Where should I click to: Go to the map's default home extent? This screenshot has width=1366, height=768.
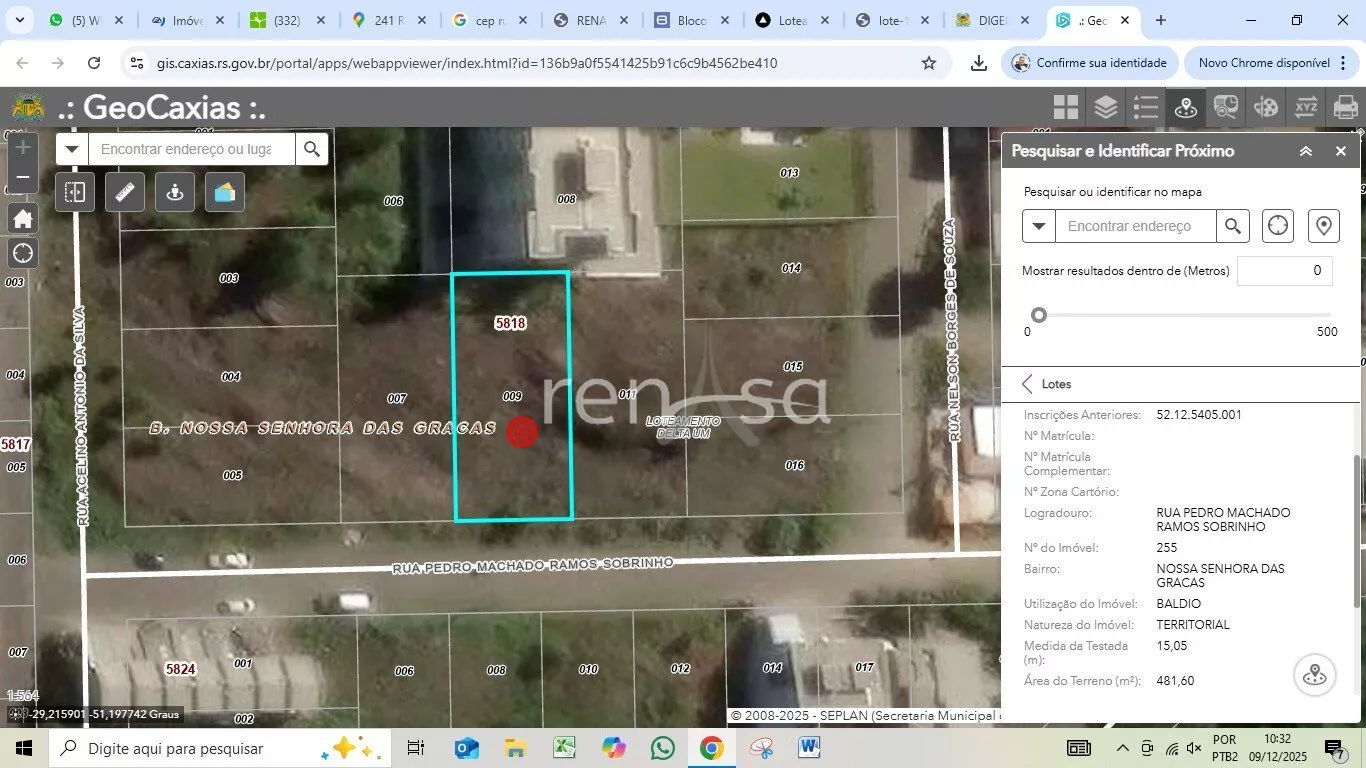click(22, 218)
